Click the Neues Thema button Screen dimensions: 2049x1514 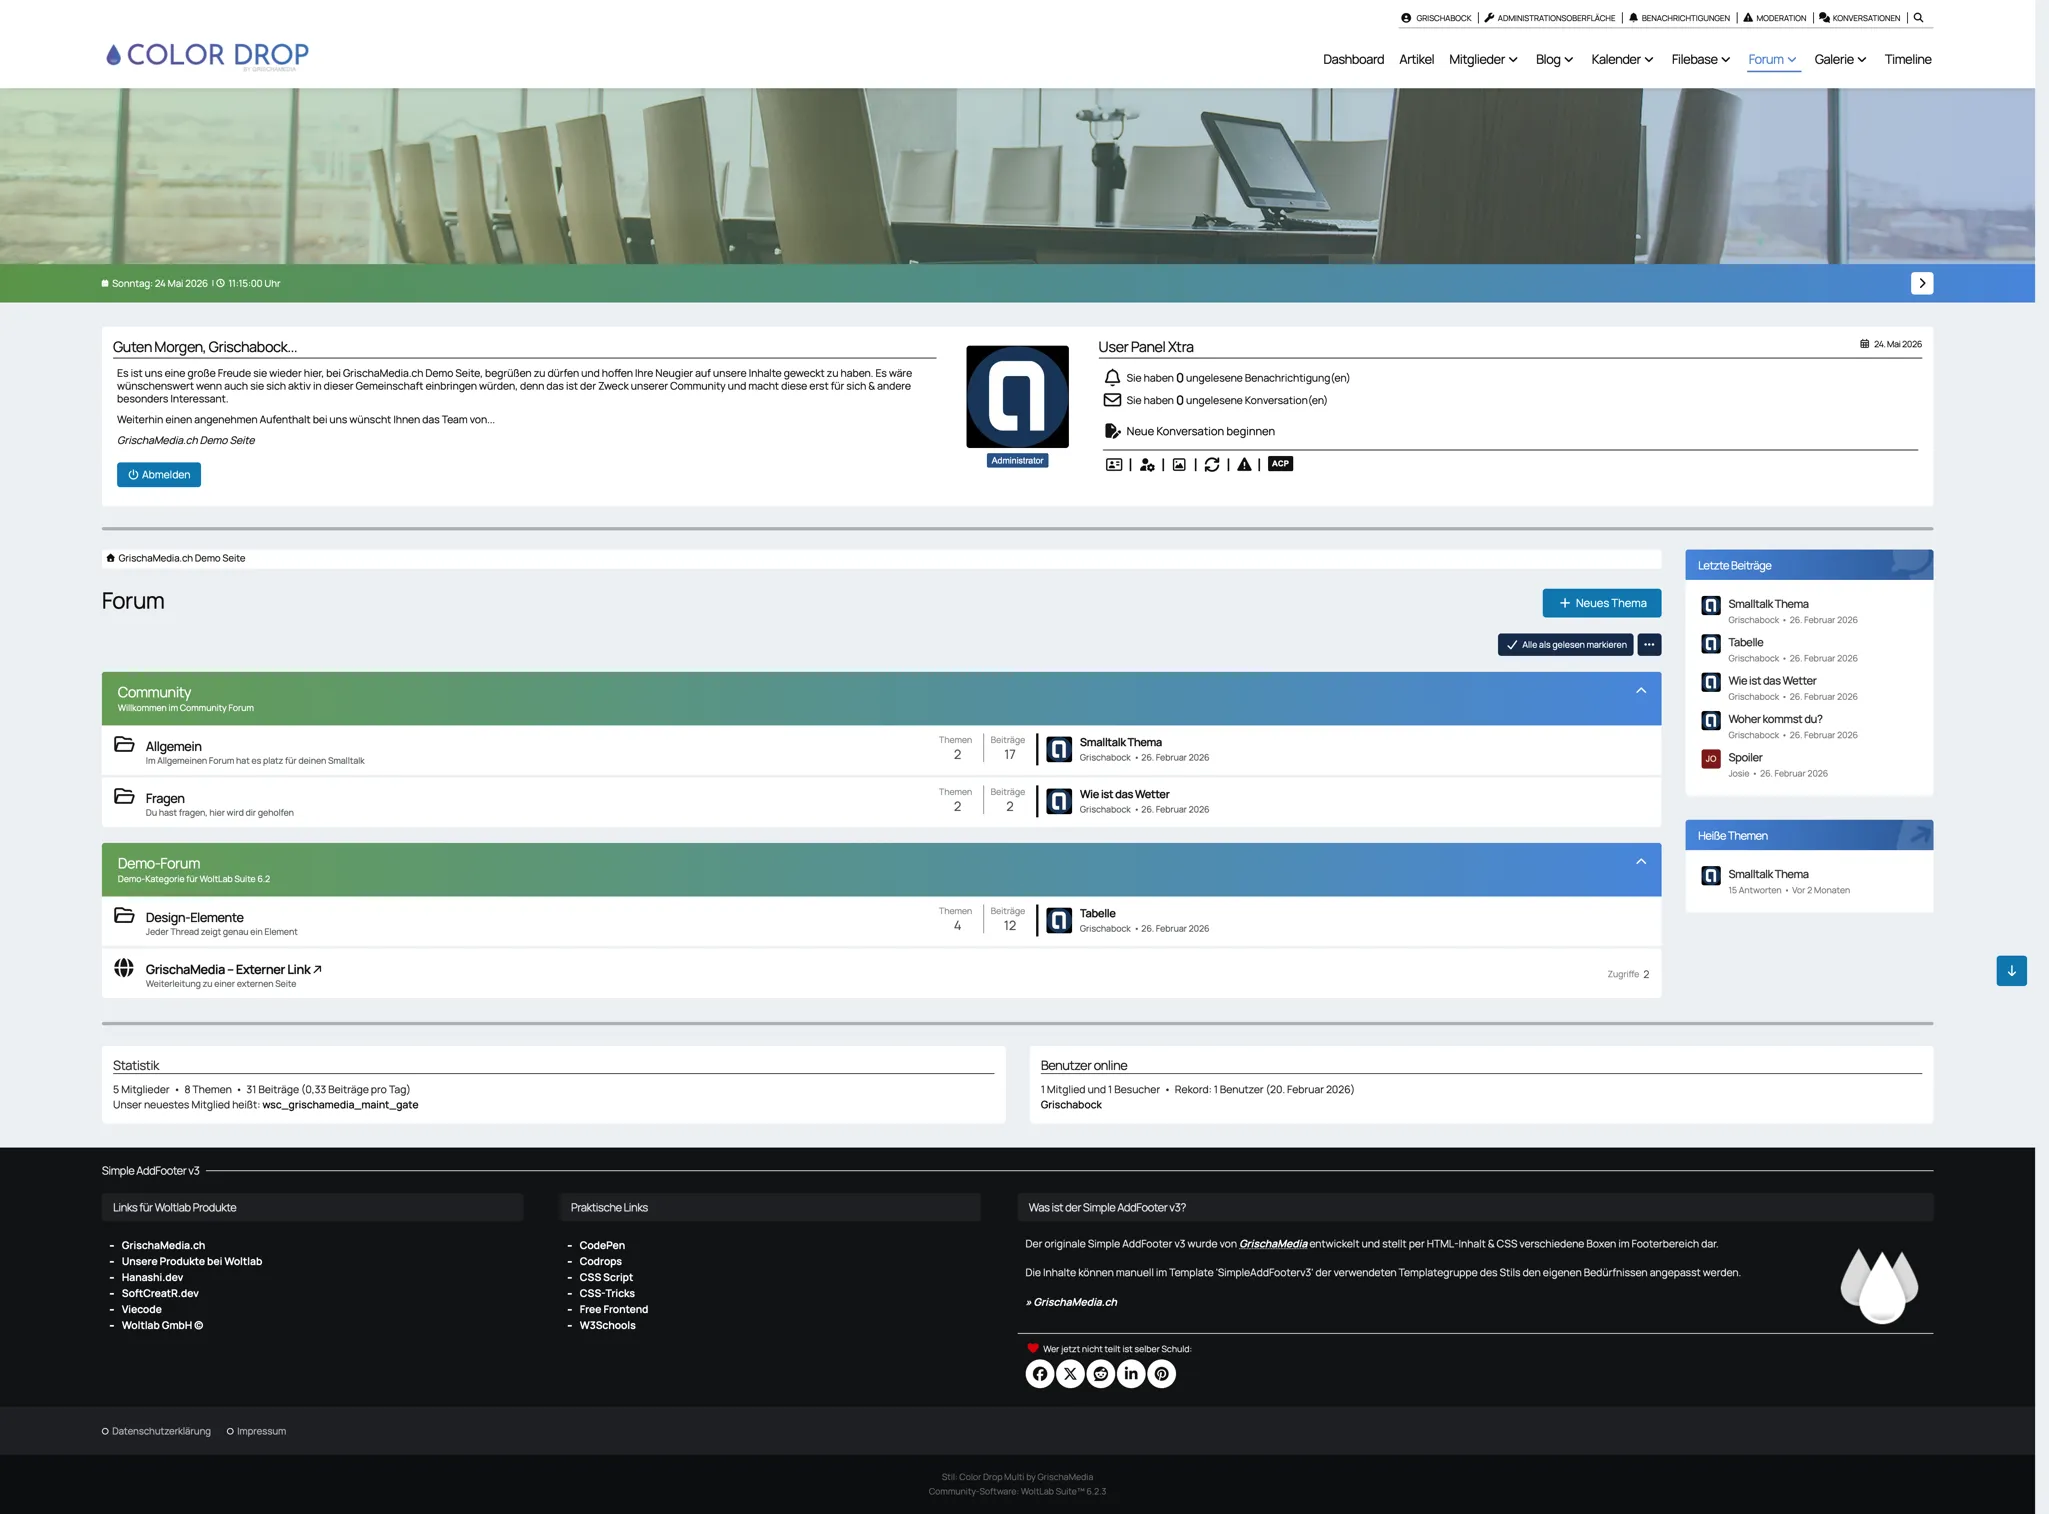1601,603
